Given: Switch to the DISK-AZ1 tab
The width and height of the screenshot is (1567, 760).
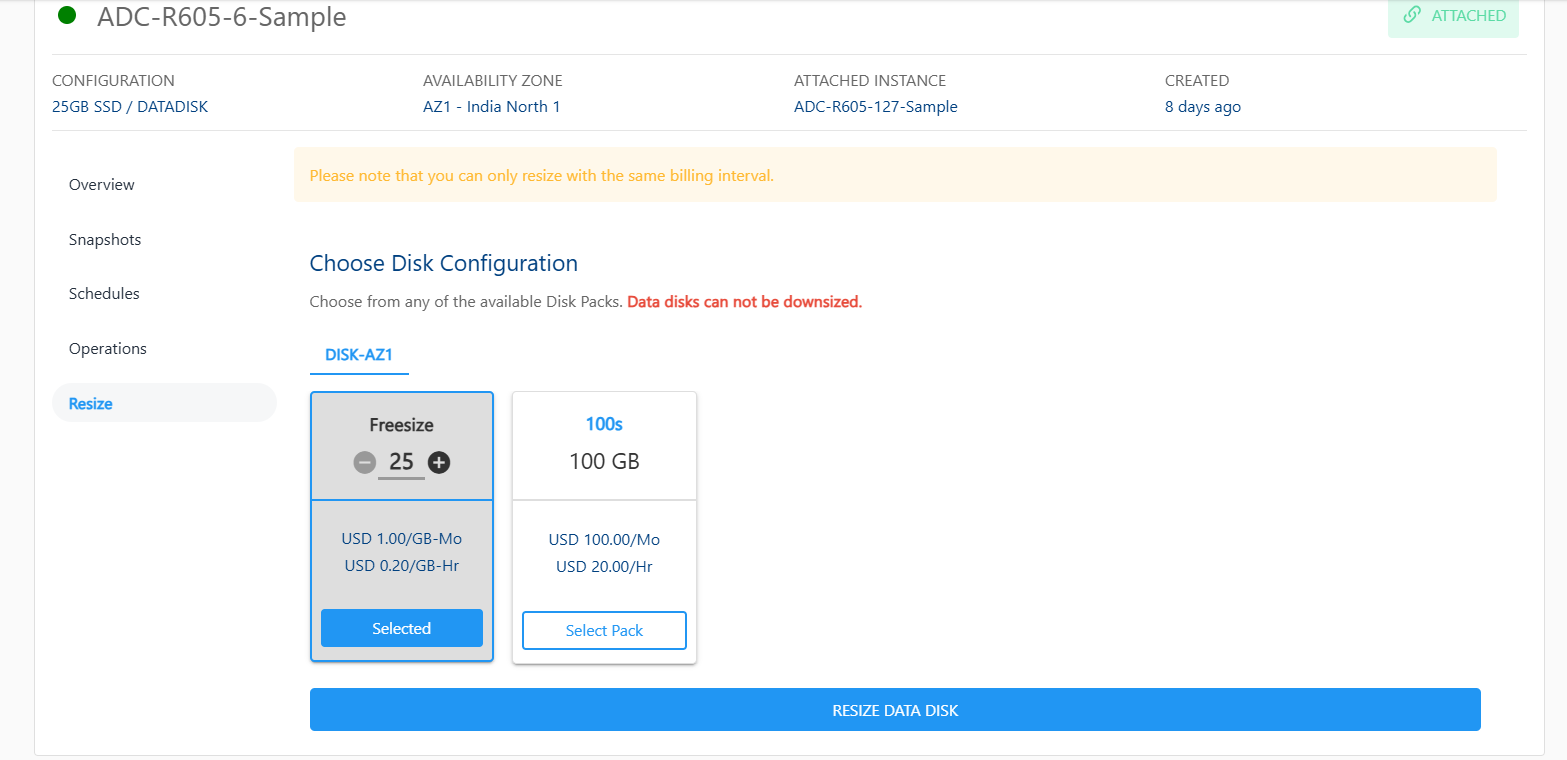Looking at the screenshot, I should click(359, 355).
